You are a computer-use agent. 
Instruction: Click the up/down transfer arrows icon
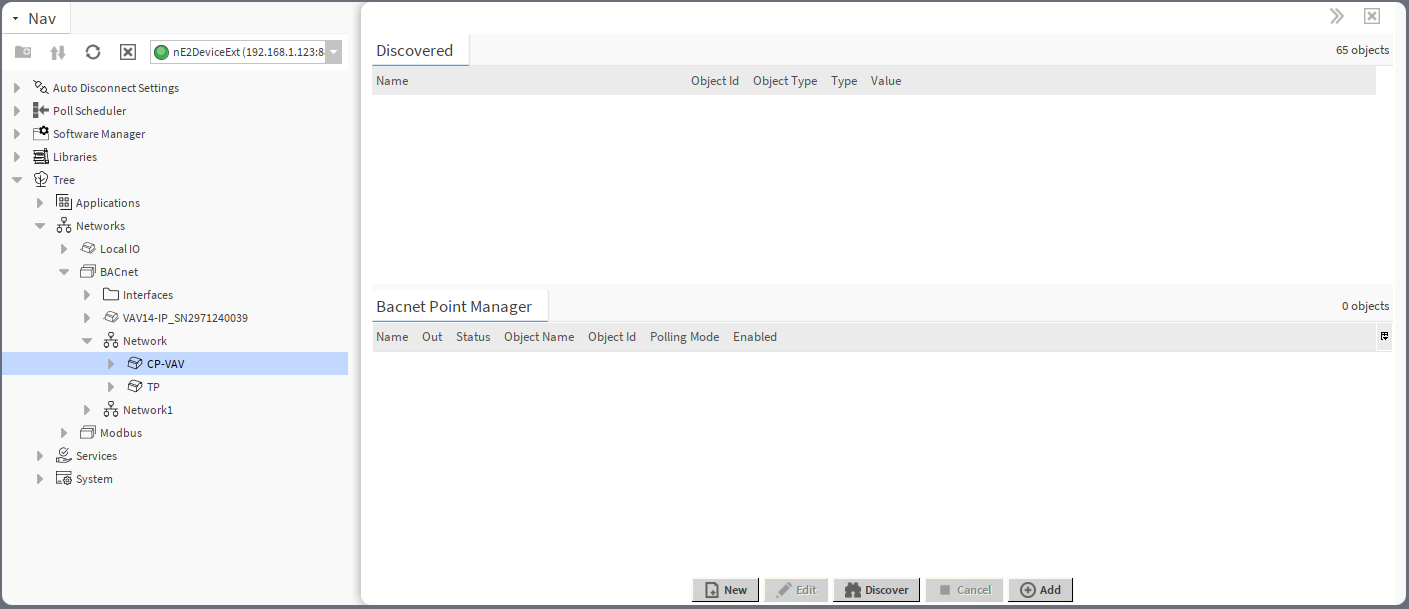tap(57, 51)
